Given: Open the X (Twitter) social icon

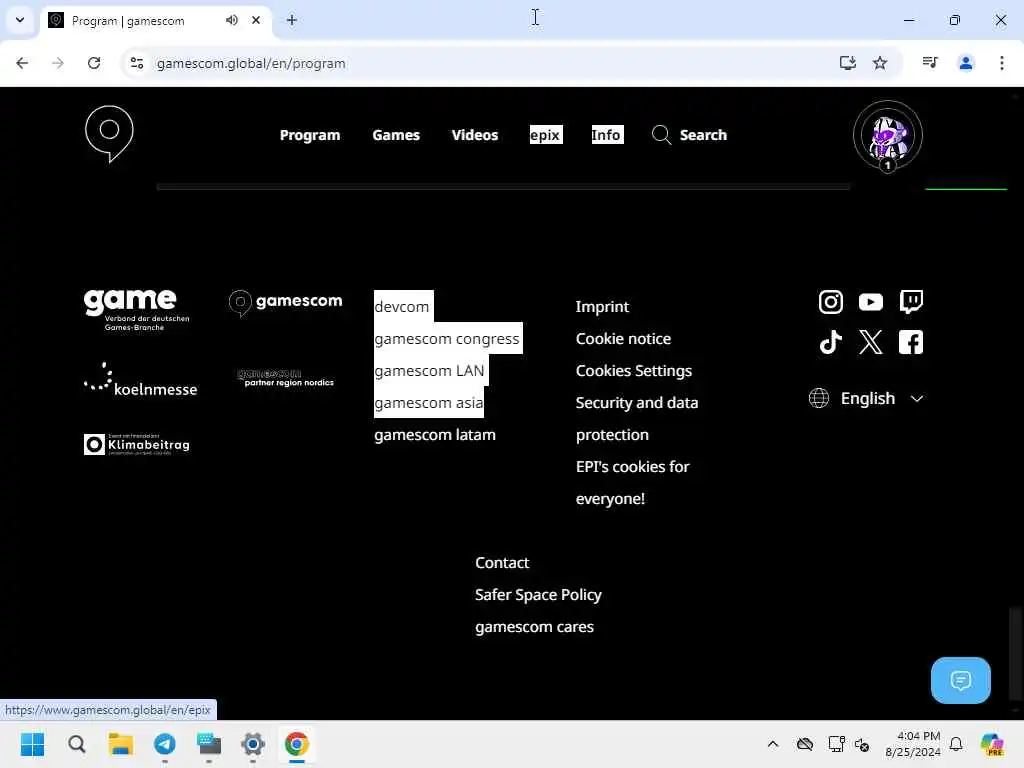Looking at the screenshot, I should (871, 342).
